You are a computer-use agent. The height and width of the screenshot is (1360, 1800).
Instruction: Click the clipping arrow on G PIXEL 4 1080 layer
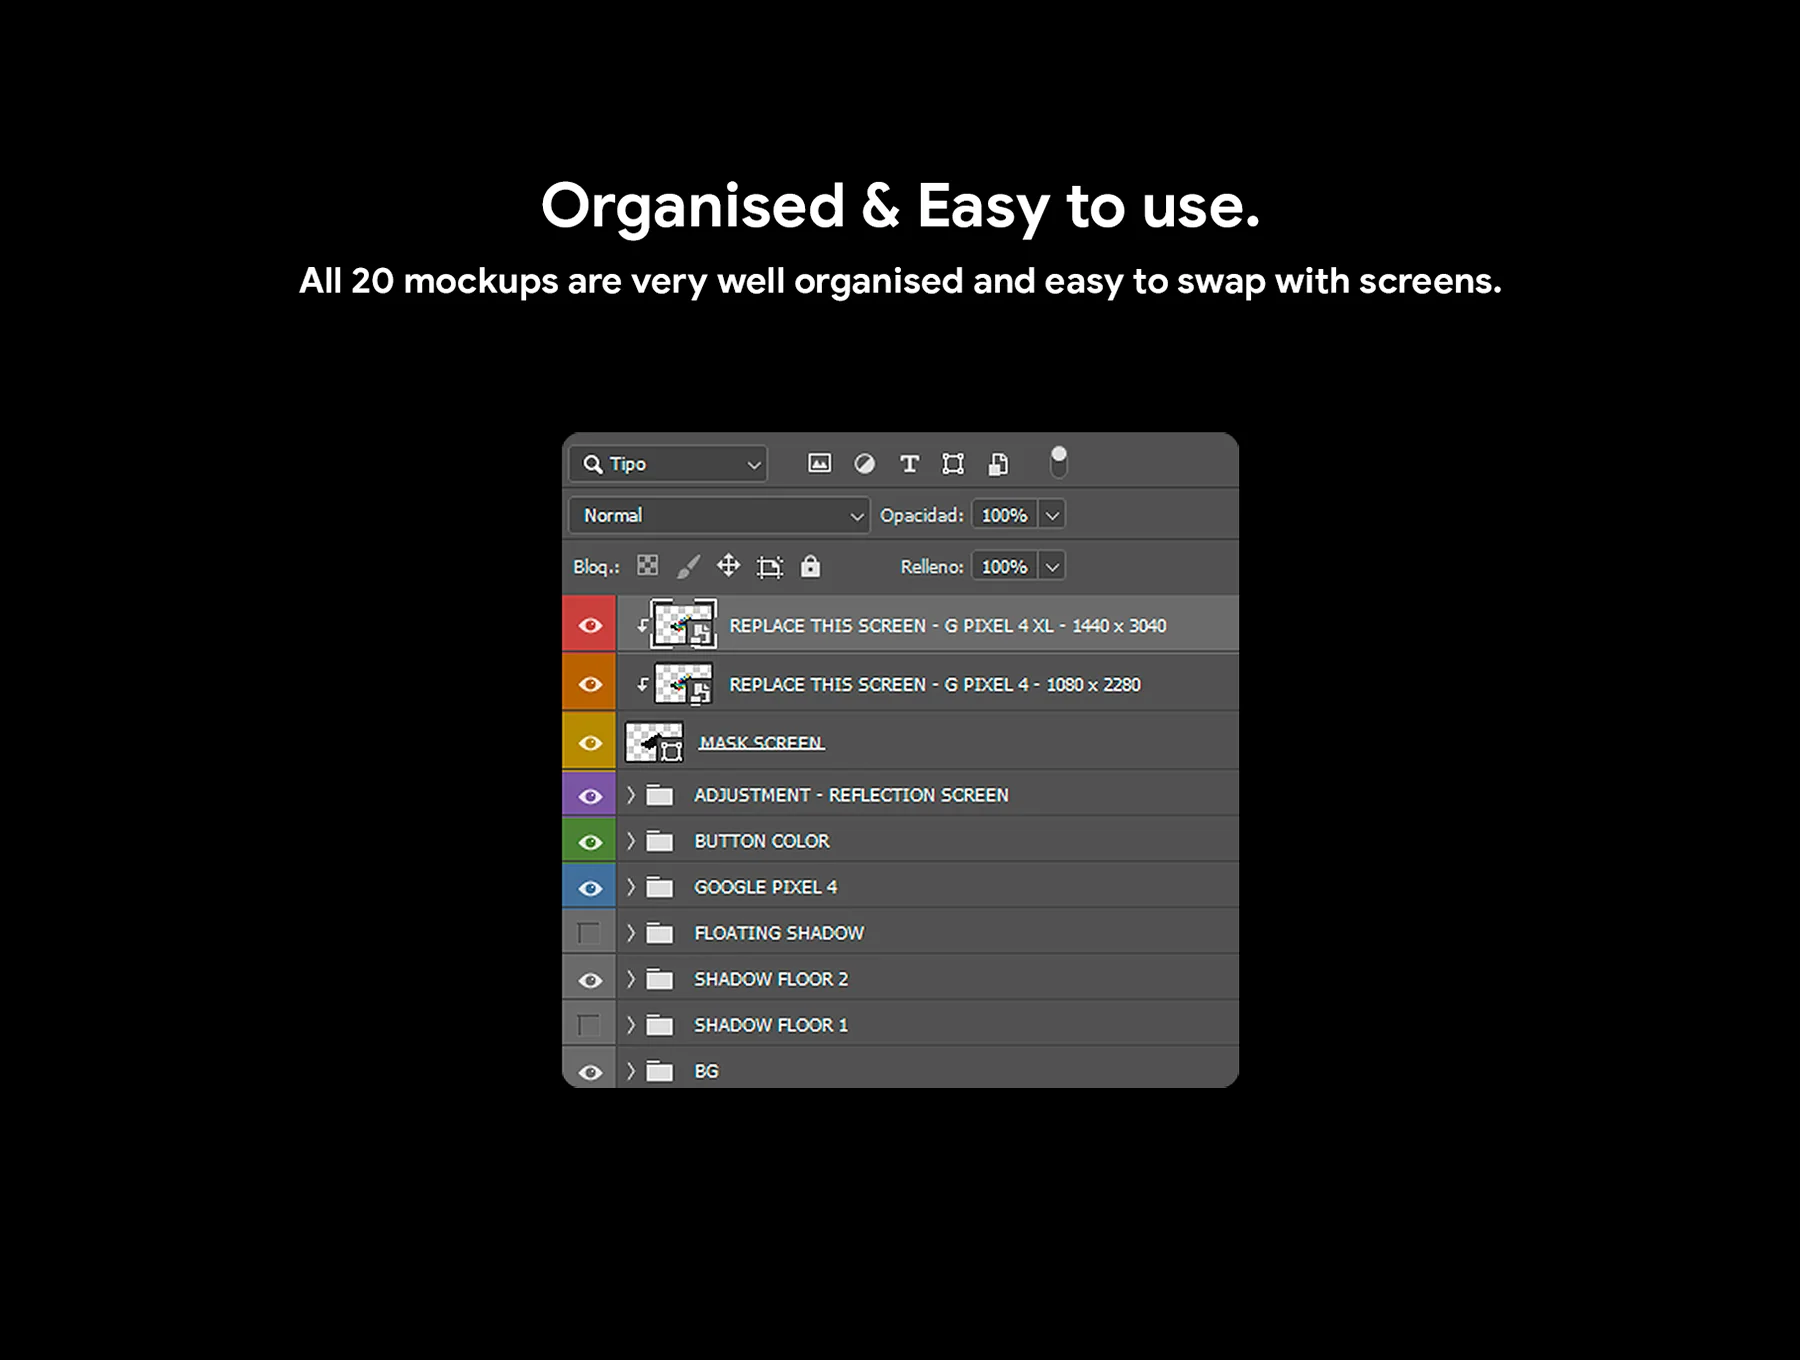point(642,685)
